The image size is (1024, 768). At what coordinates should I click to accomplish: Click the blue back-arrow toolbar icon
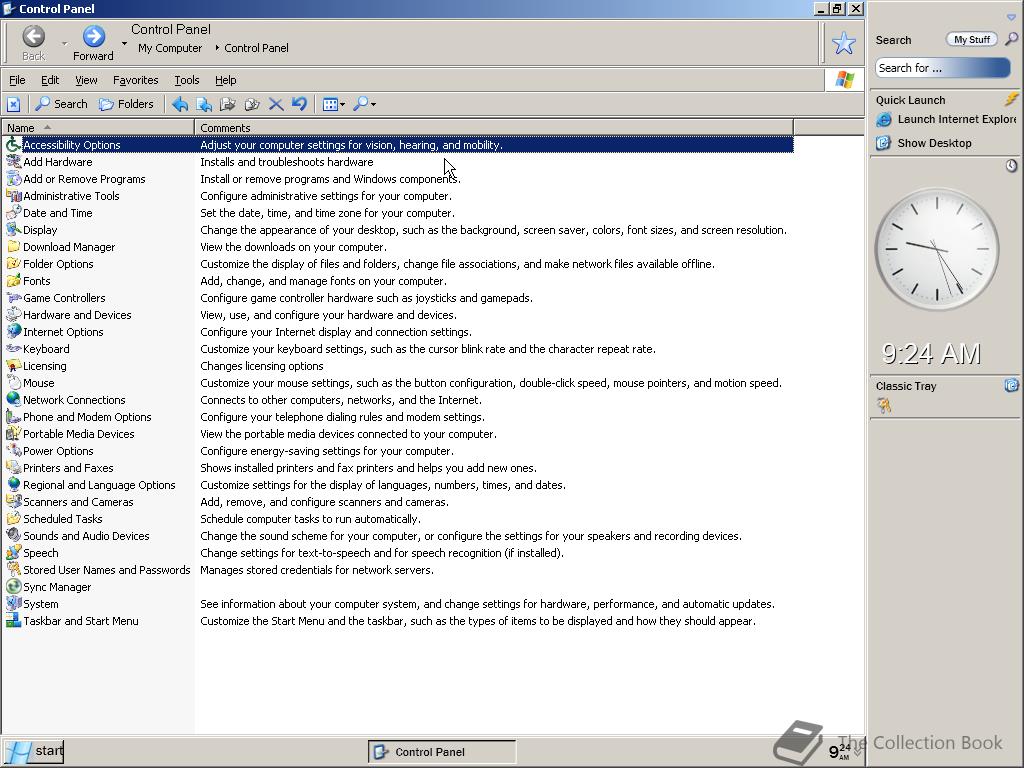[x=180, y=104]
